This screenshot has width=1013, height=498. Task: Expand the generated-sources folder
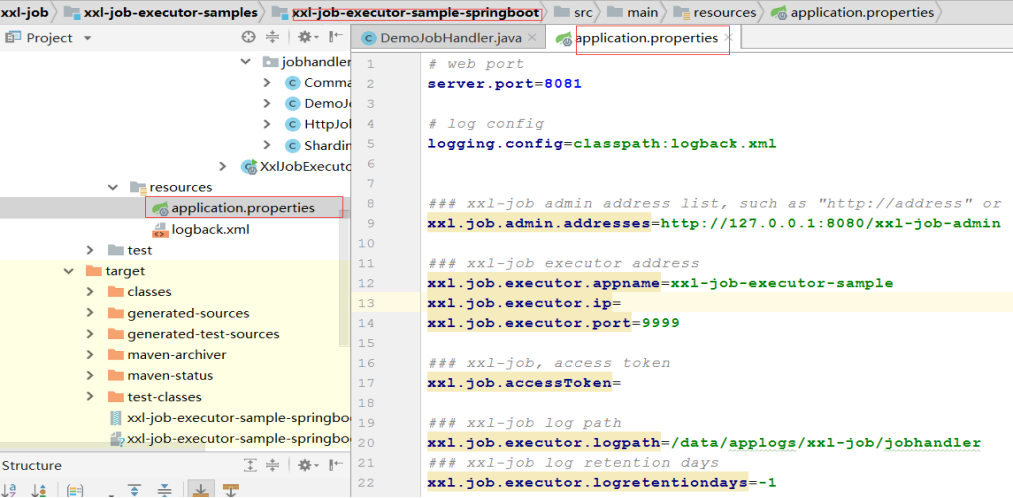click(90, 313)
